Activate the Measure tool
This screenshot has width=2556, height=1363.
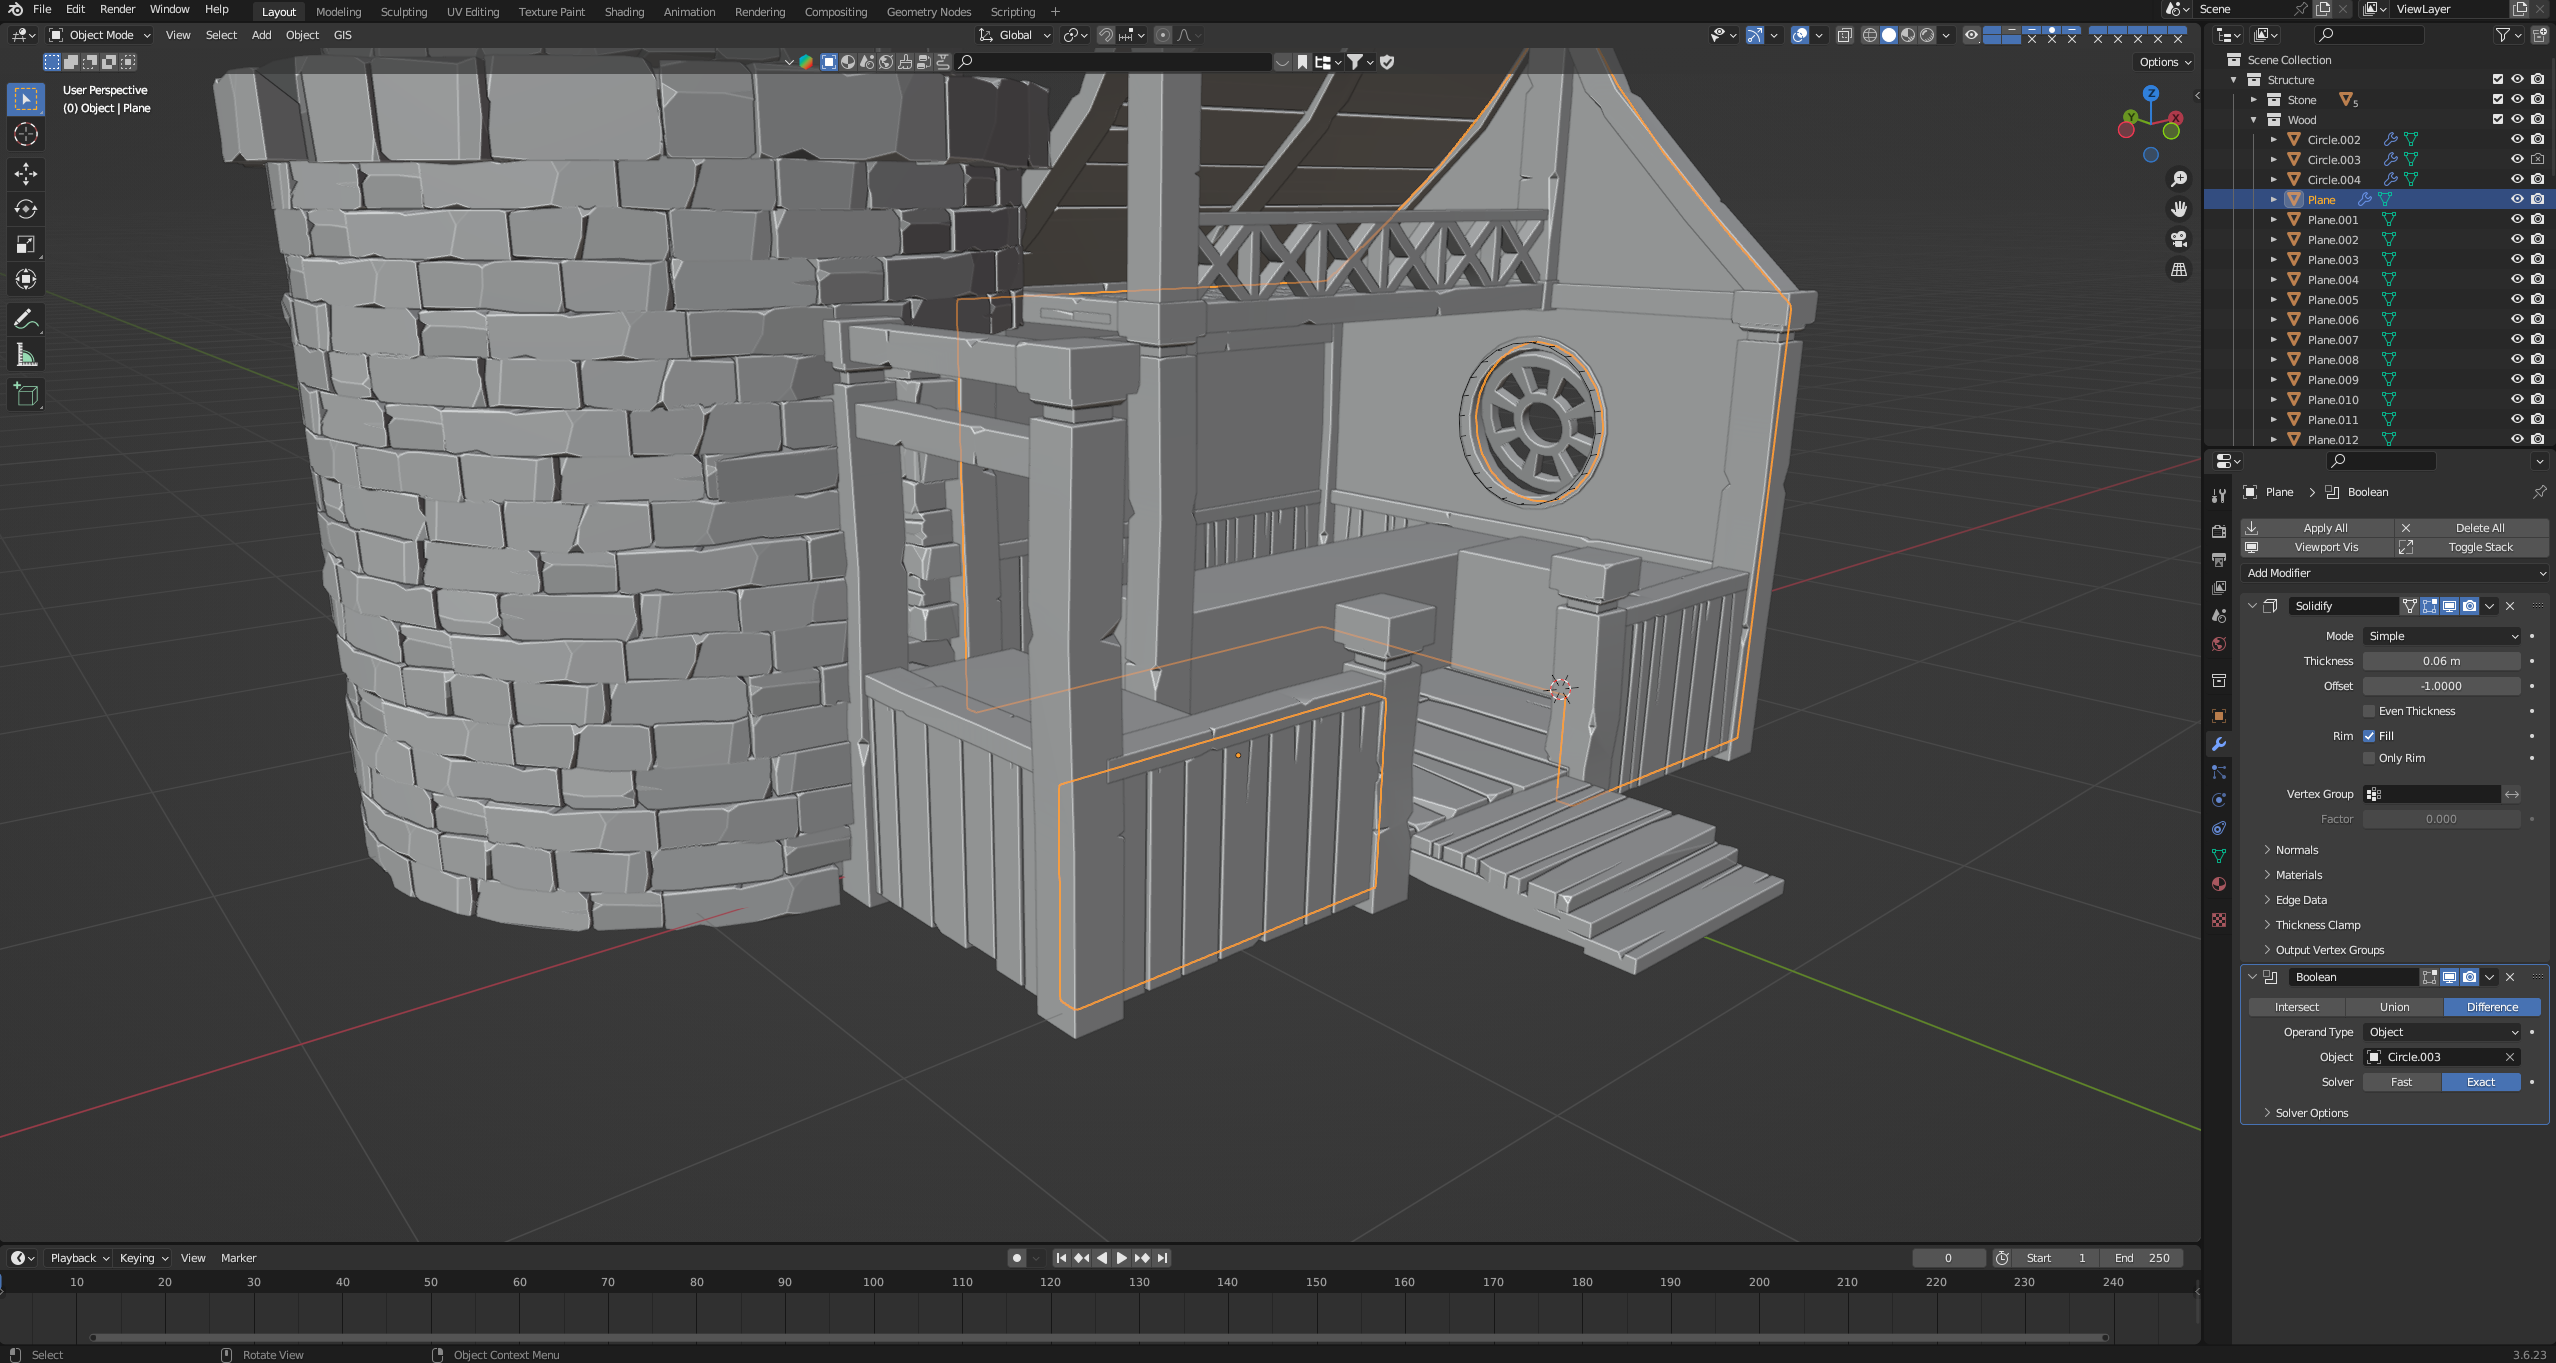26,355
